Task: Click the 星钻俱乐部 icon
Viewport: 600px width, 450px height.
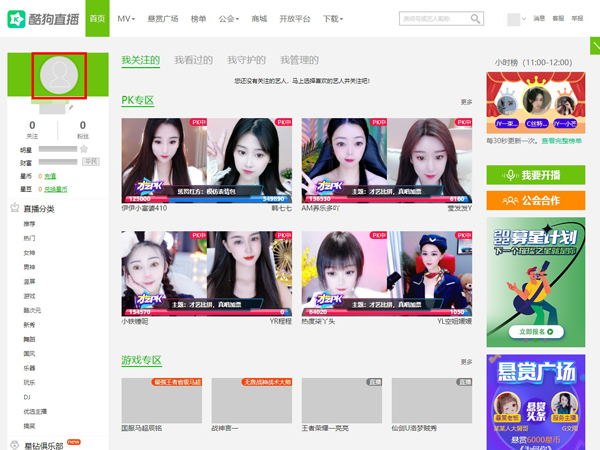Action: coord(15,444)
